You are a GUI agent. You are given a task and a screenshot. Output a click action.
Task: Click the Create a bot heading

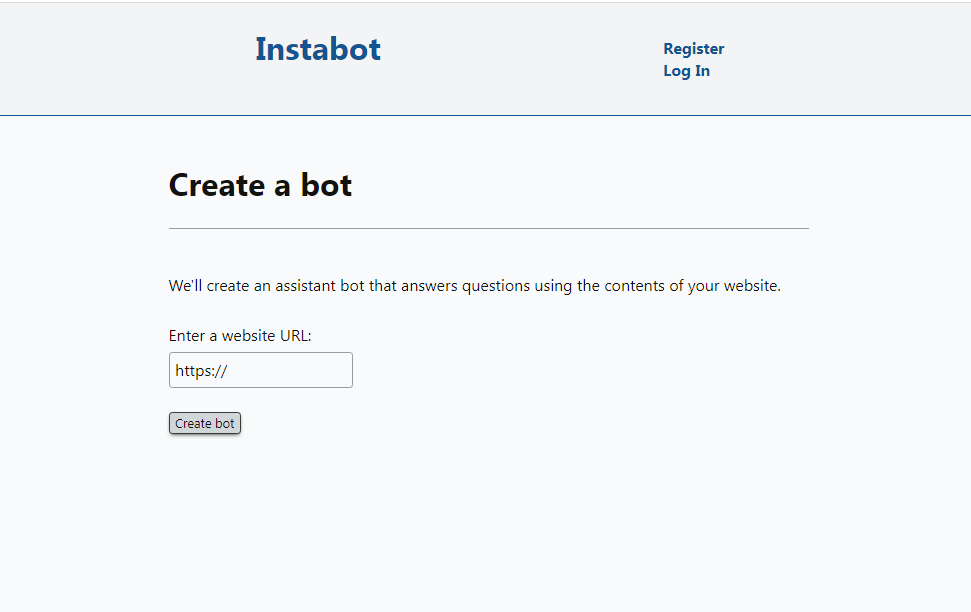[260, 185]
